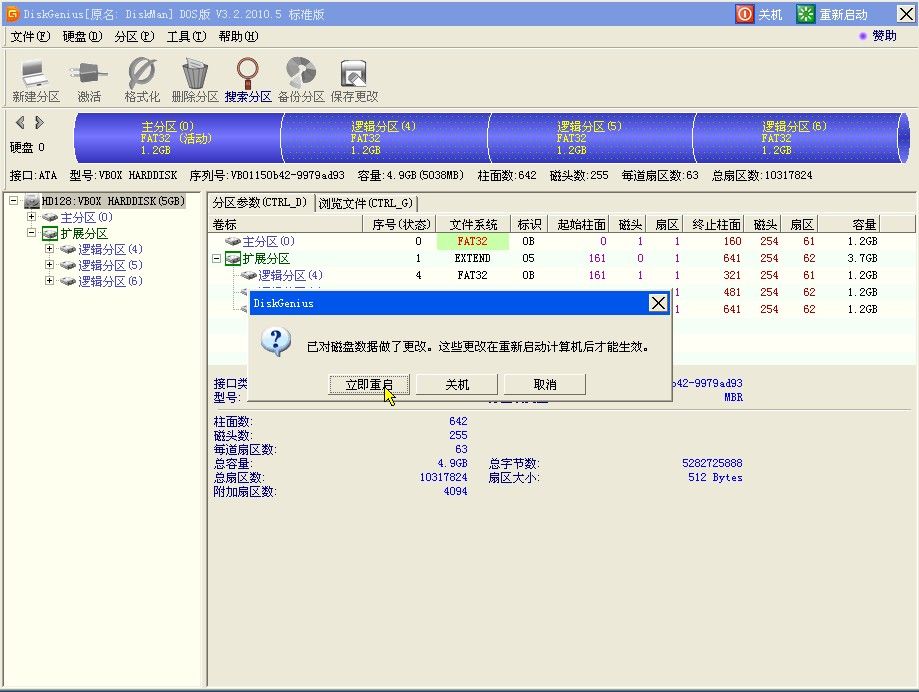Expand the 逻辑分区(5) tree node

point(50,265)
